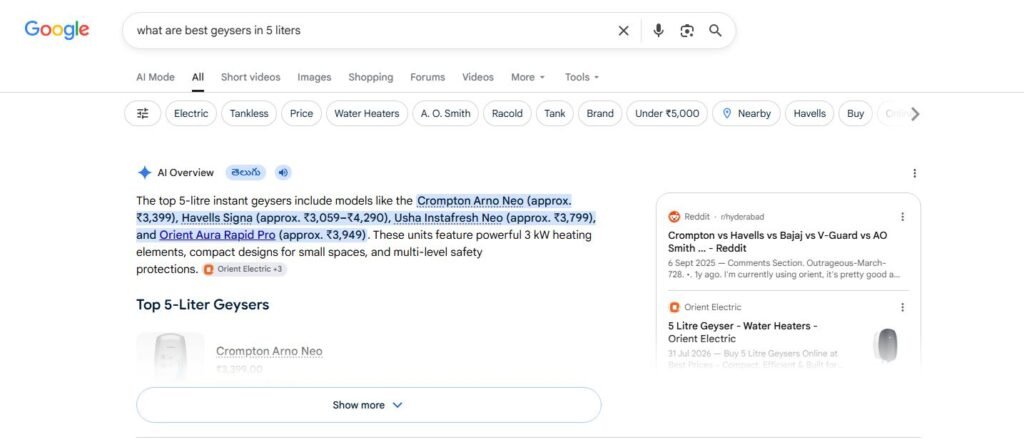Open options for Orient Electric source card

point(903,307)
